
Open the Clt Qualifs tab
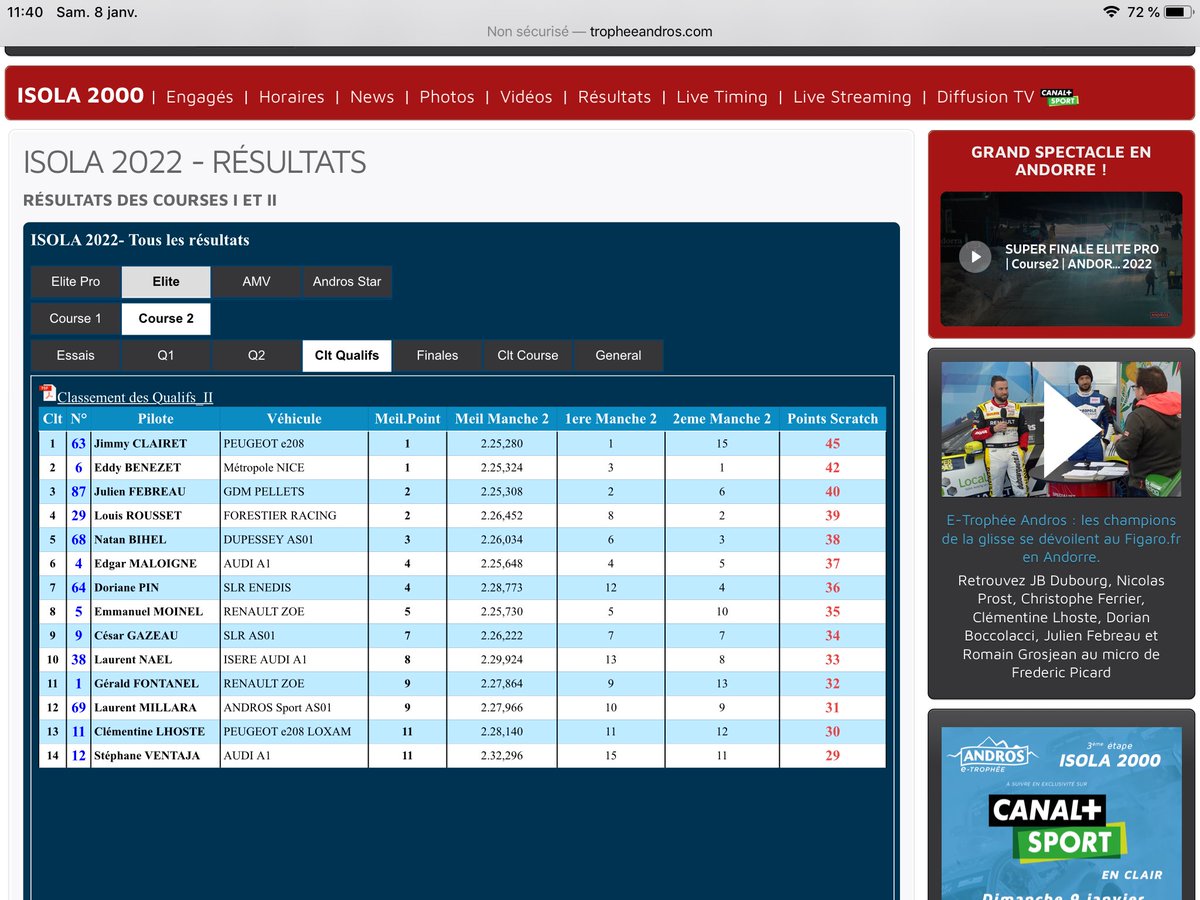point(347,356)
